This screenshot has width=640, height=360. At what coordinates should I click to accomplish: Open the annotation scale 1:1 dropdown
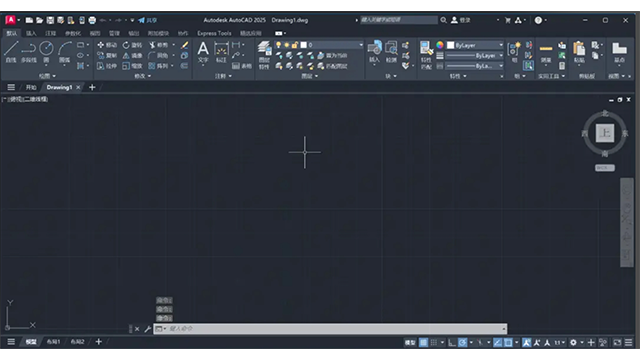point(559,342)
